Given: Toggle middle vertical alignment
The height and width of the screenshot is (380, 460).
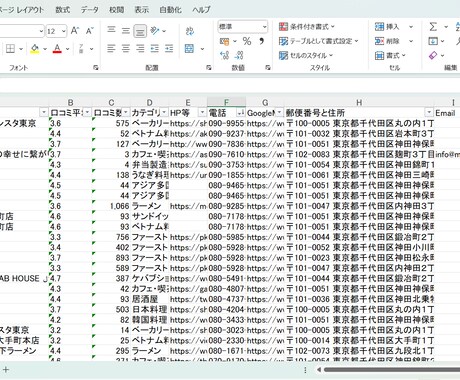Looking at the screenshot, I should pos(126,31).
